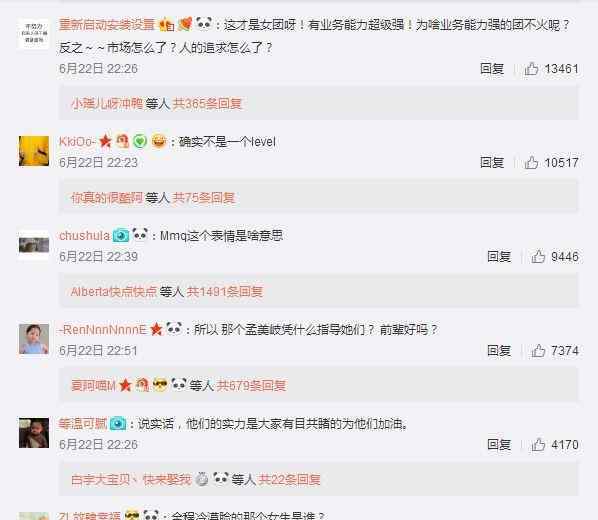598x520 pixels.
Task: Open KkiOo- user profile
Action: (77, 142)
